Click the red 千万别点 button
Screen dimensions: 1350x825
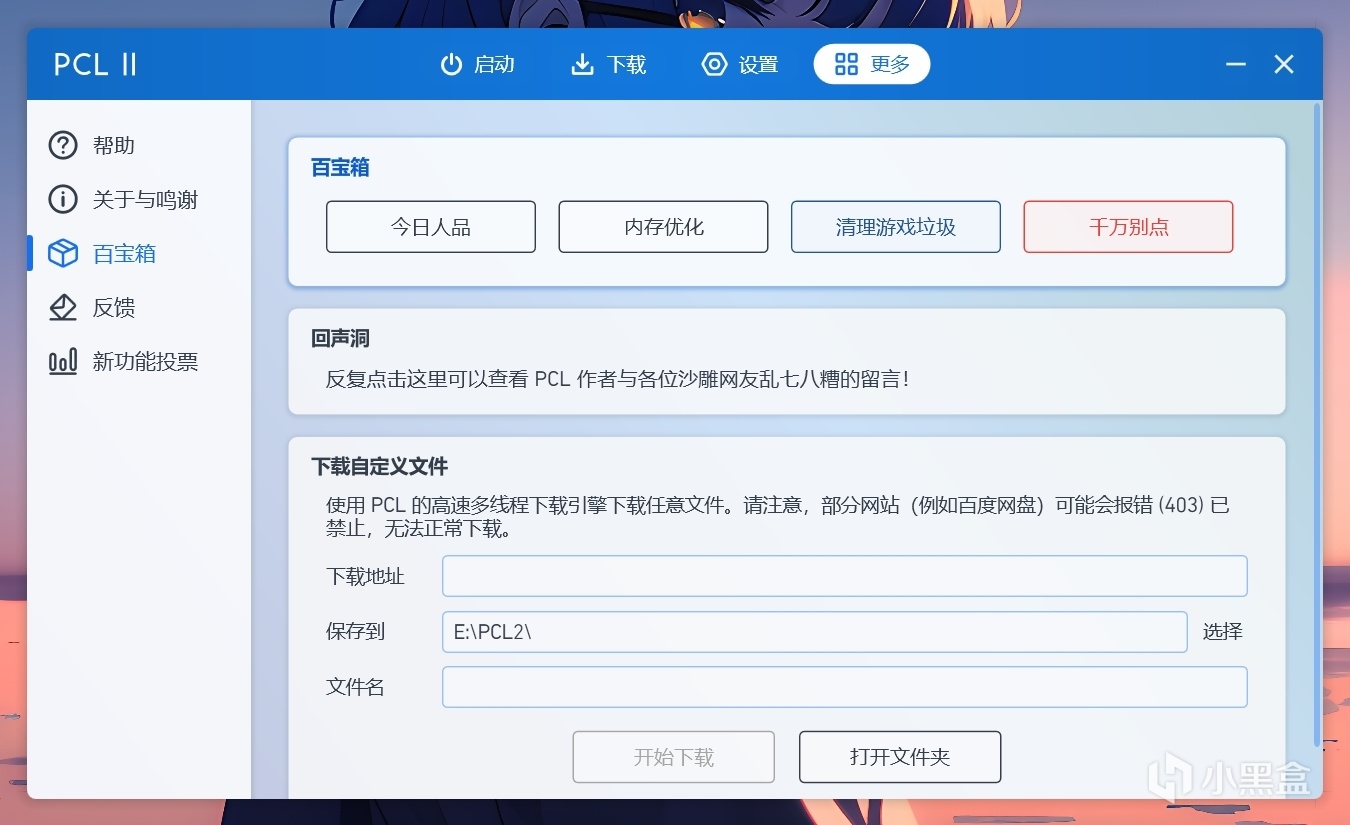(x=1128, y=227)
